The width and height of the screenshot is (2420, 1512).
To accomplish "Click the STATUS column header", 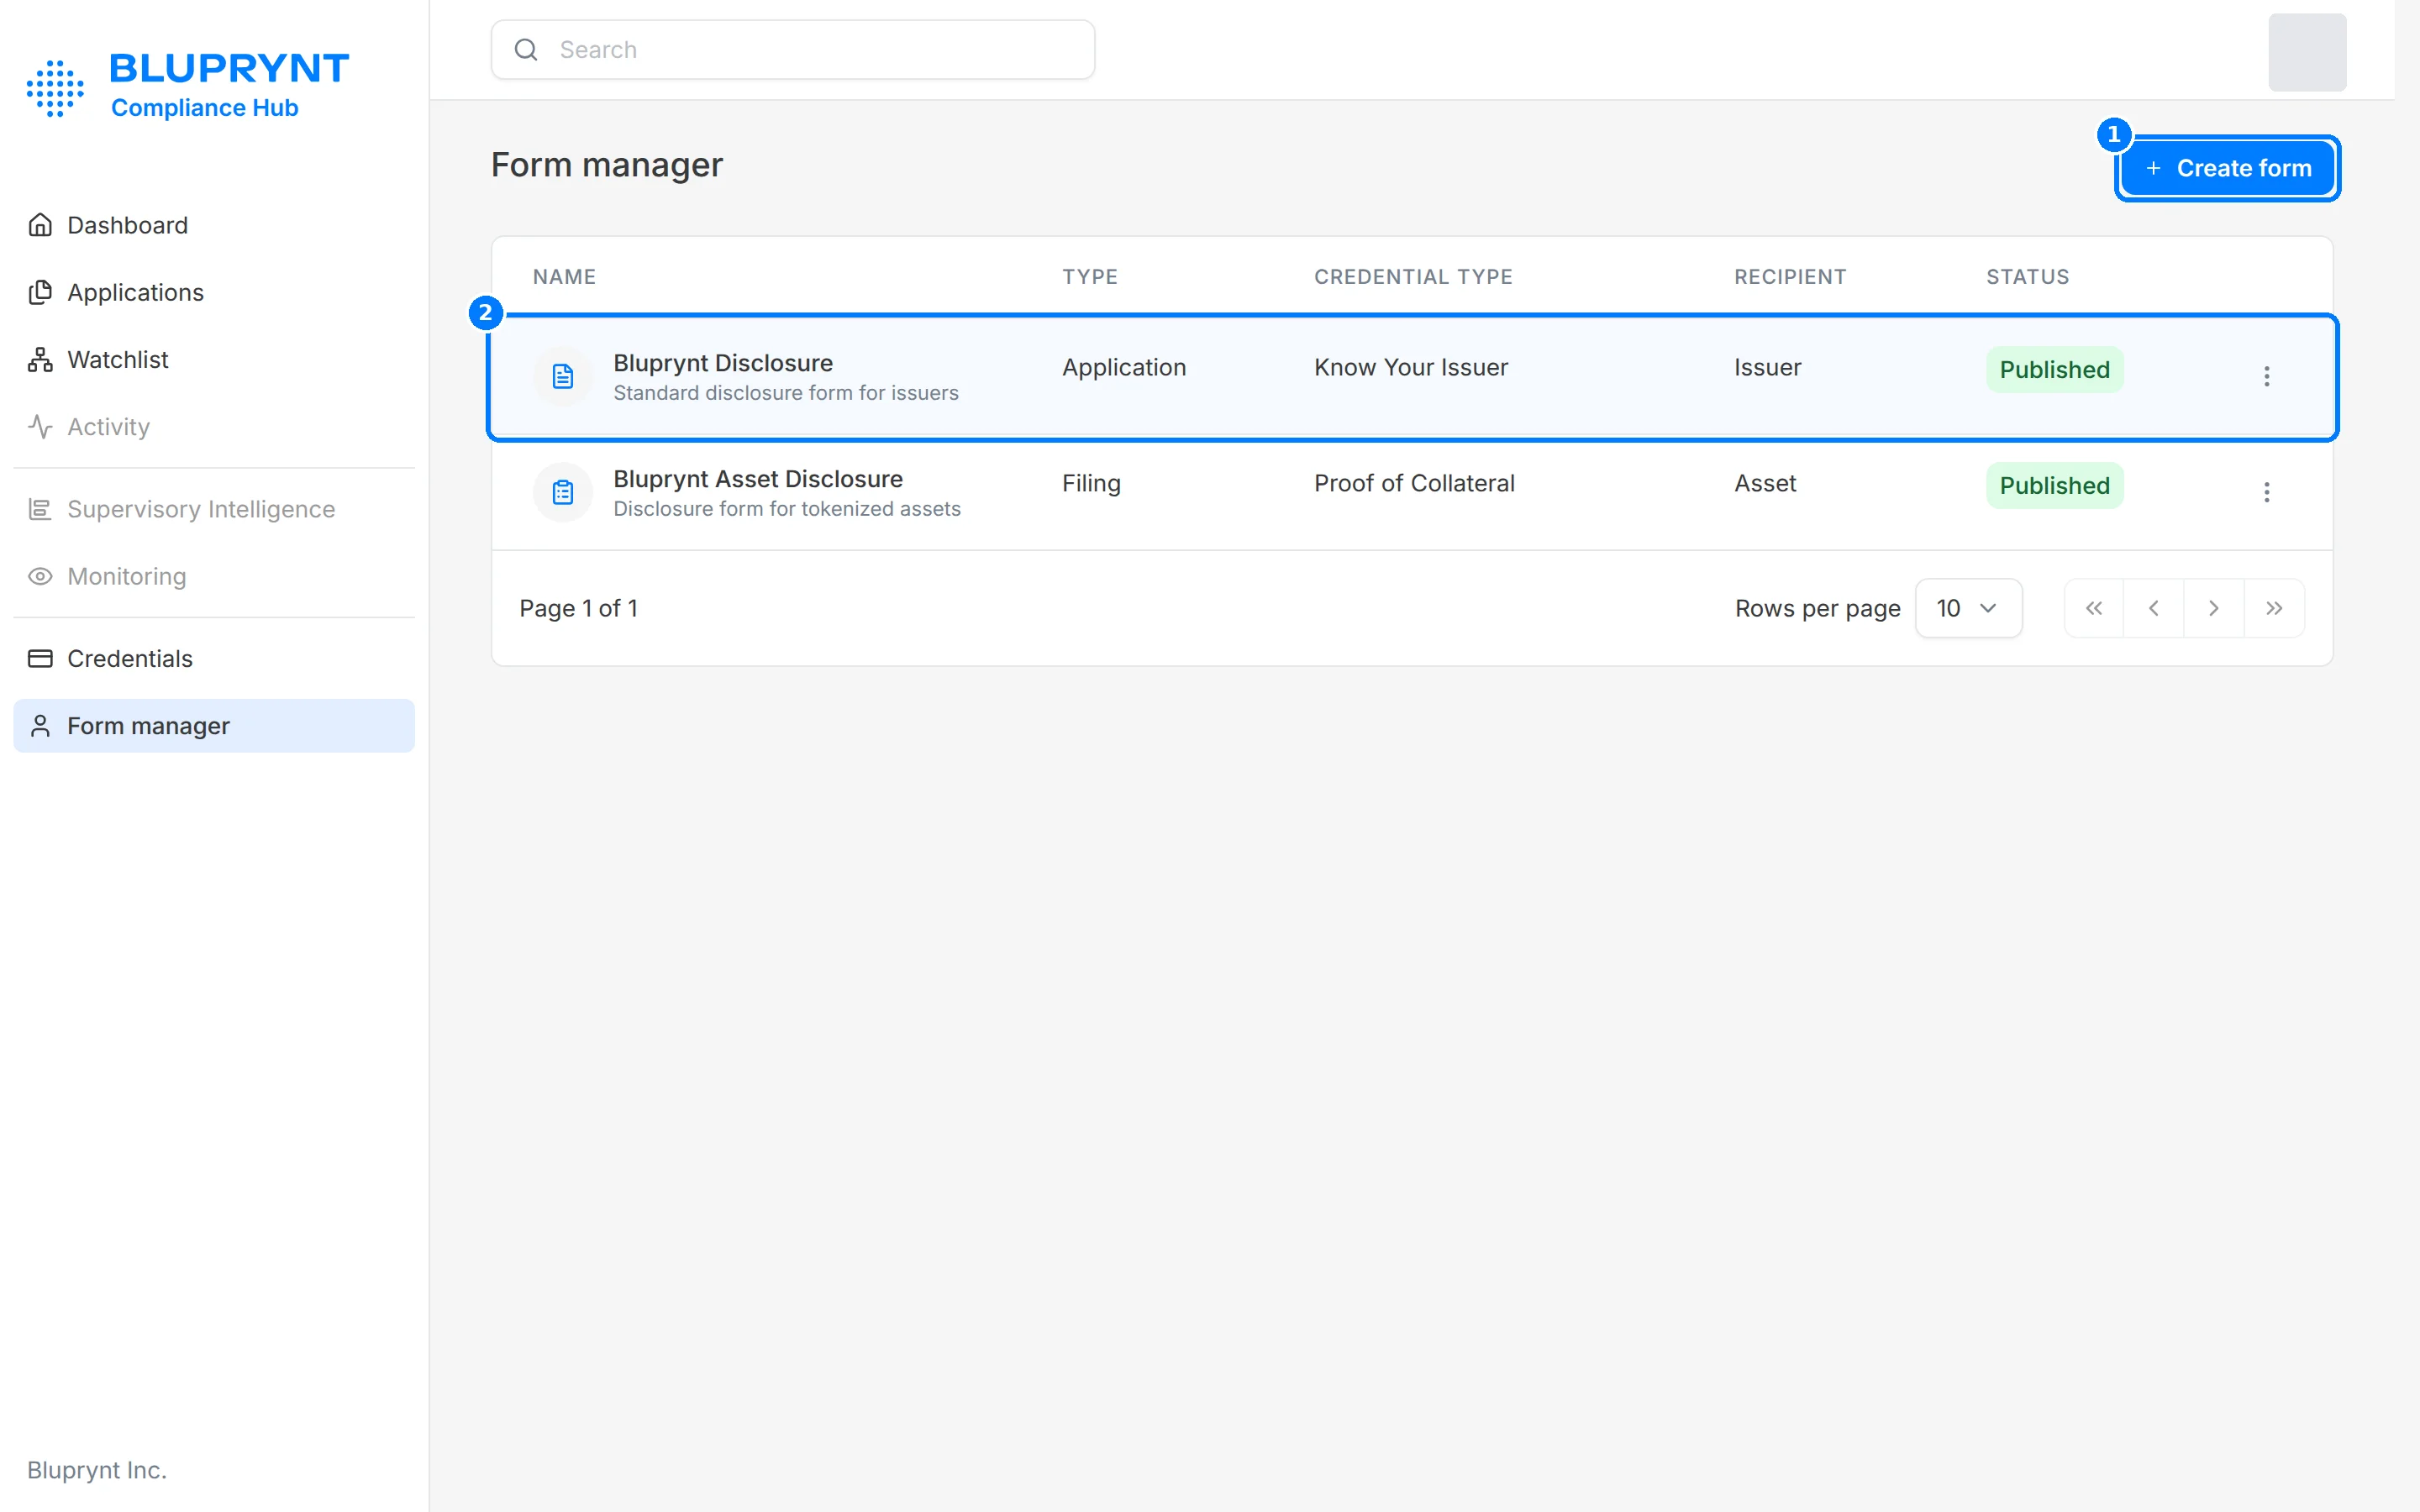I will coord(2027,276).
